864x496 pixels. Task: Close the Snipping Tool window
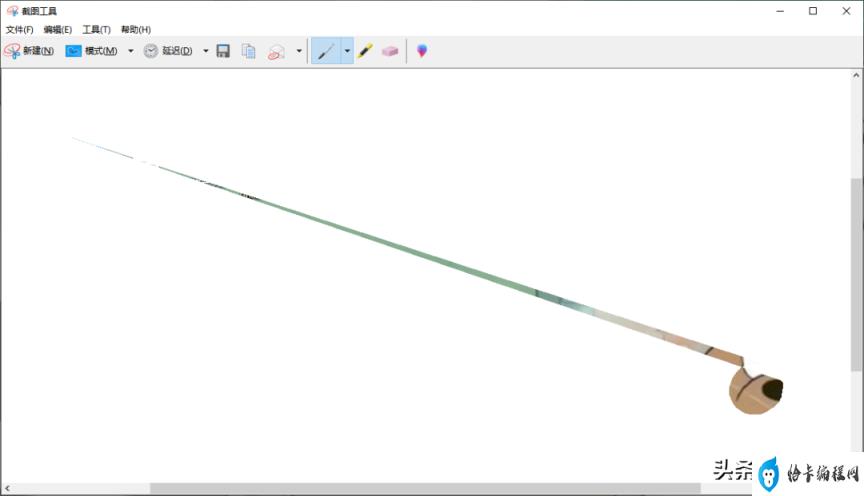point(846,11)
